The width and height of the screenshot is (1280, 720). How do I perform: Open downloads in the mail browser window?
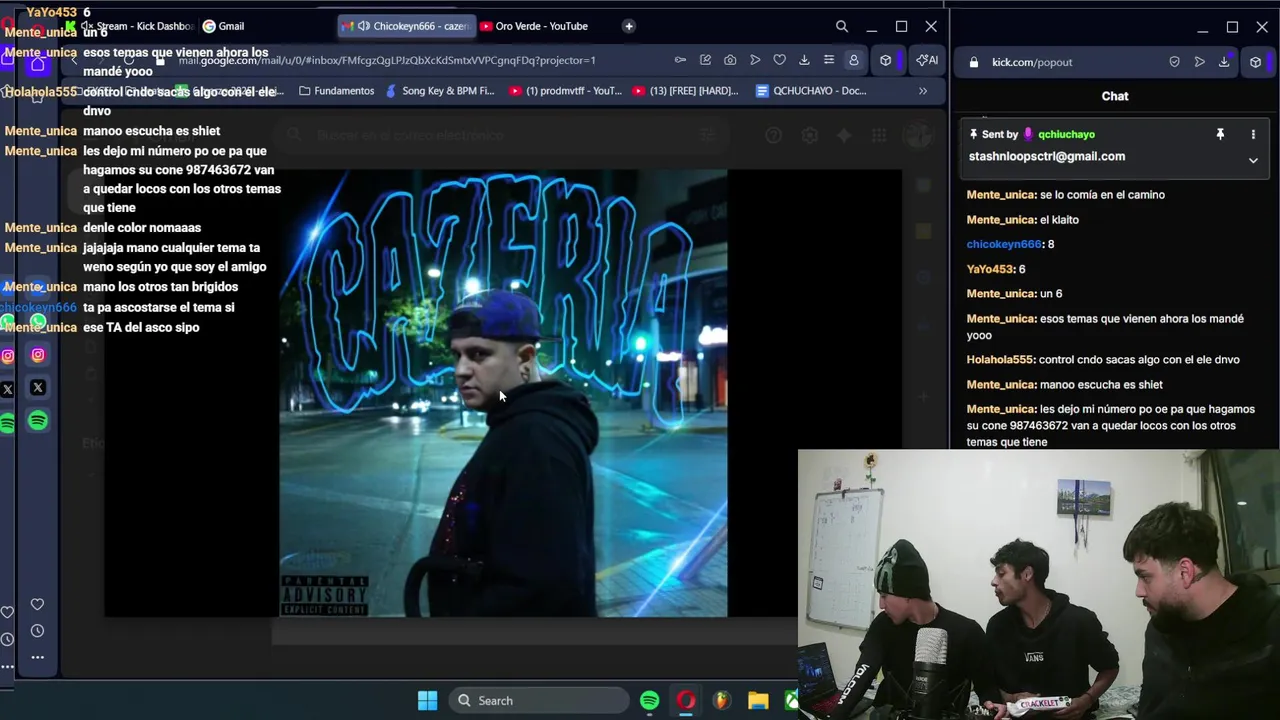point(804,60)
